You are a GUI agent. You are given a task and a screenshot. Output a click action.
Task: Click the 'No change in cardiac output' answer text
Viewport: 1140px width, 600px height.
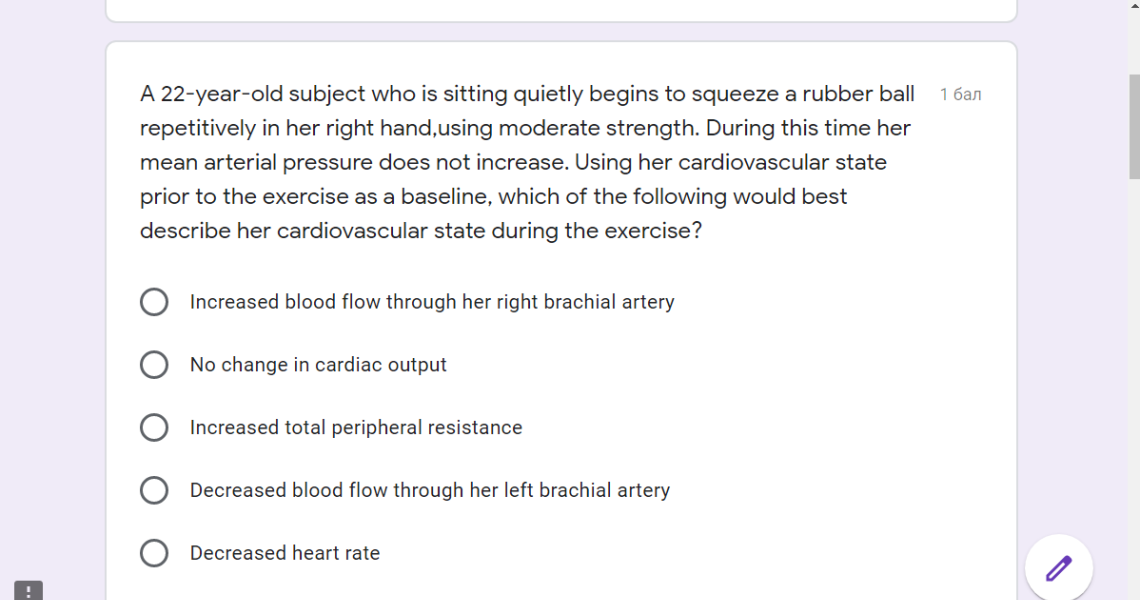pos(318,364)
